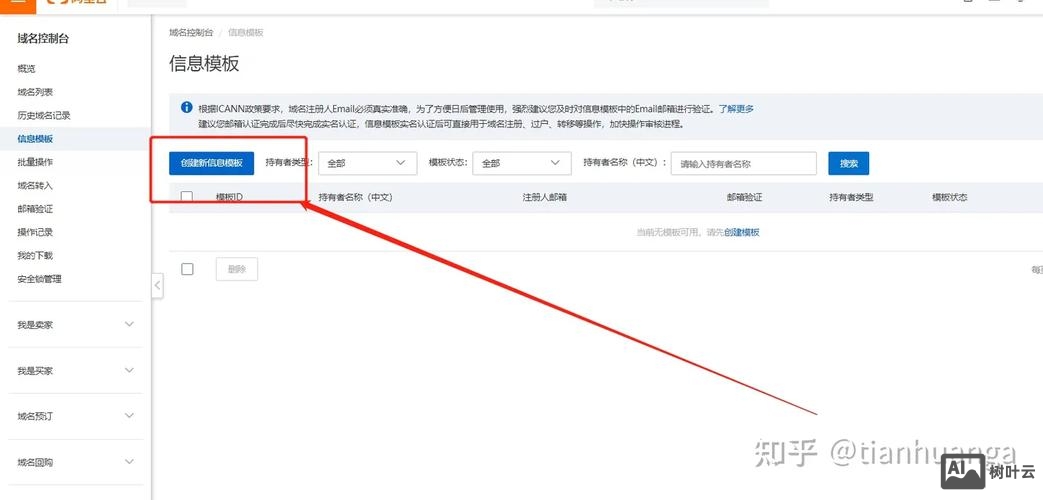This screenshot has height=500, width=1043.
Task: Expand the 我是买家 section
Action: [75, 370]
